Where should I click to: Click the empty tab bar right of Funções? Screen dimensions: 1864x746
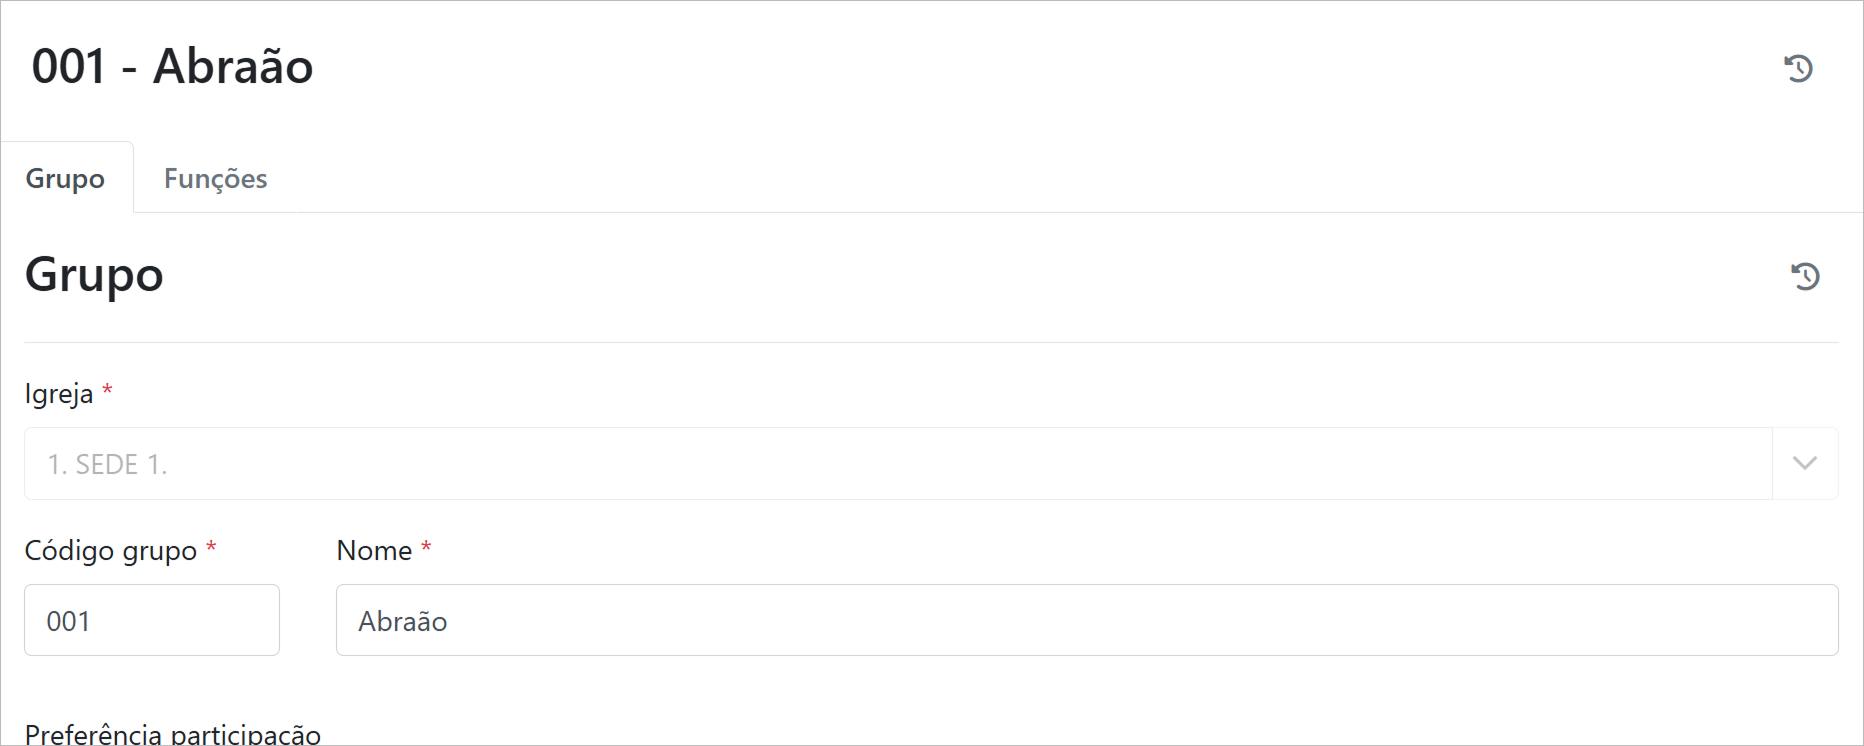tap(1000, 178)
